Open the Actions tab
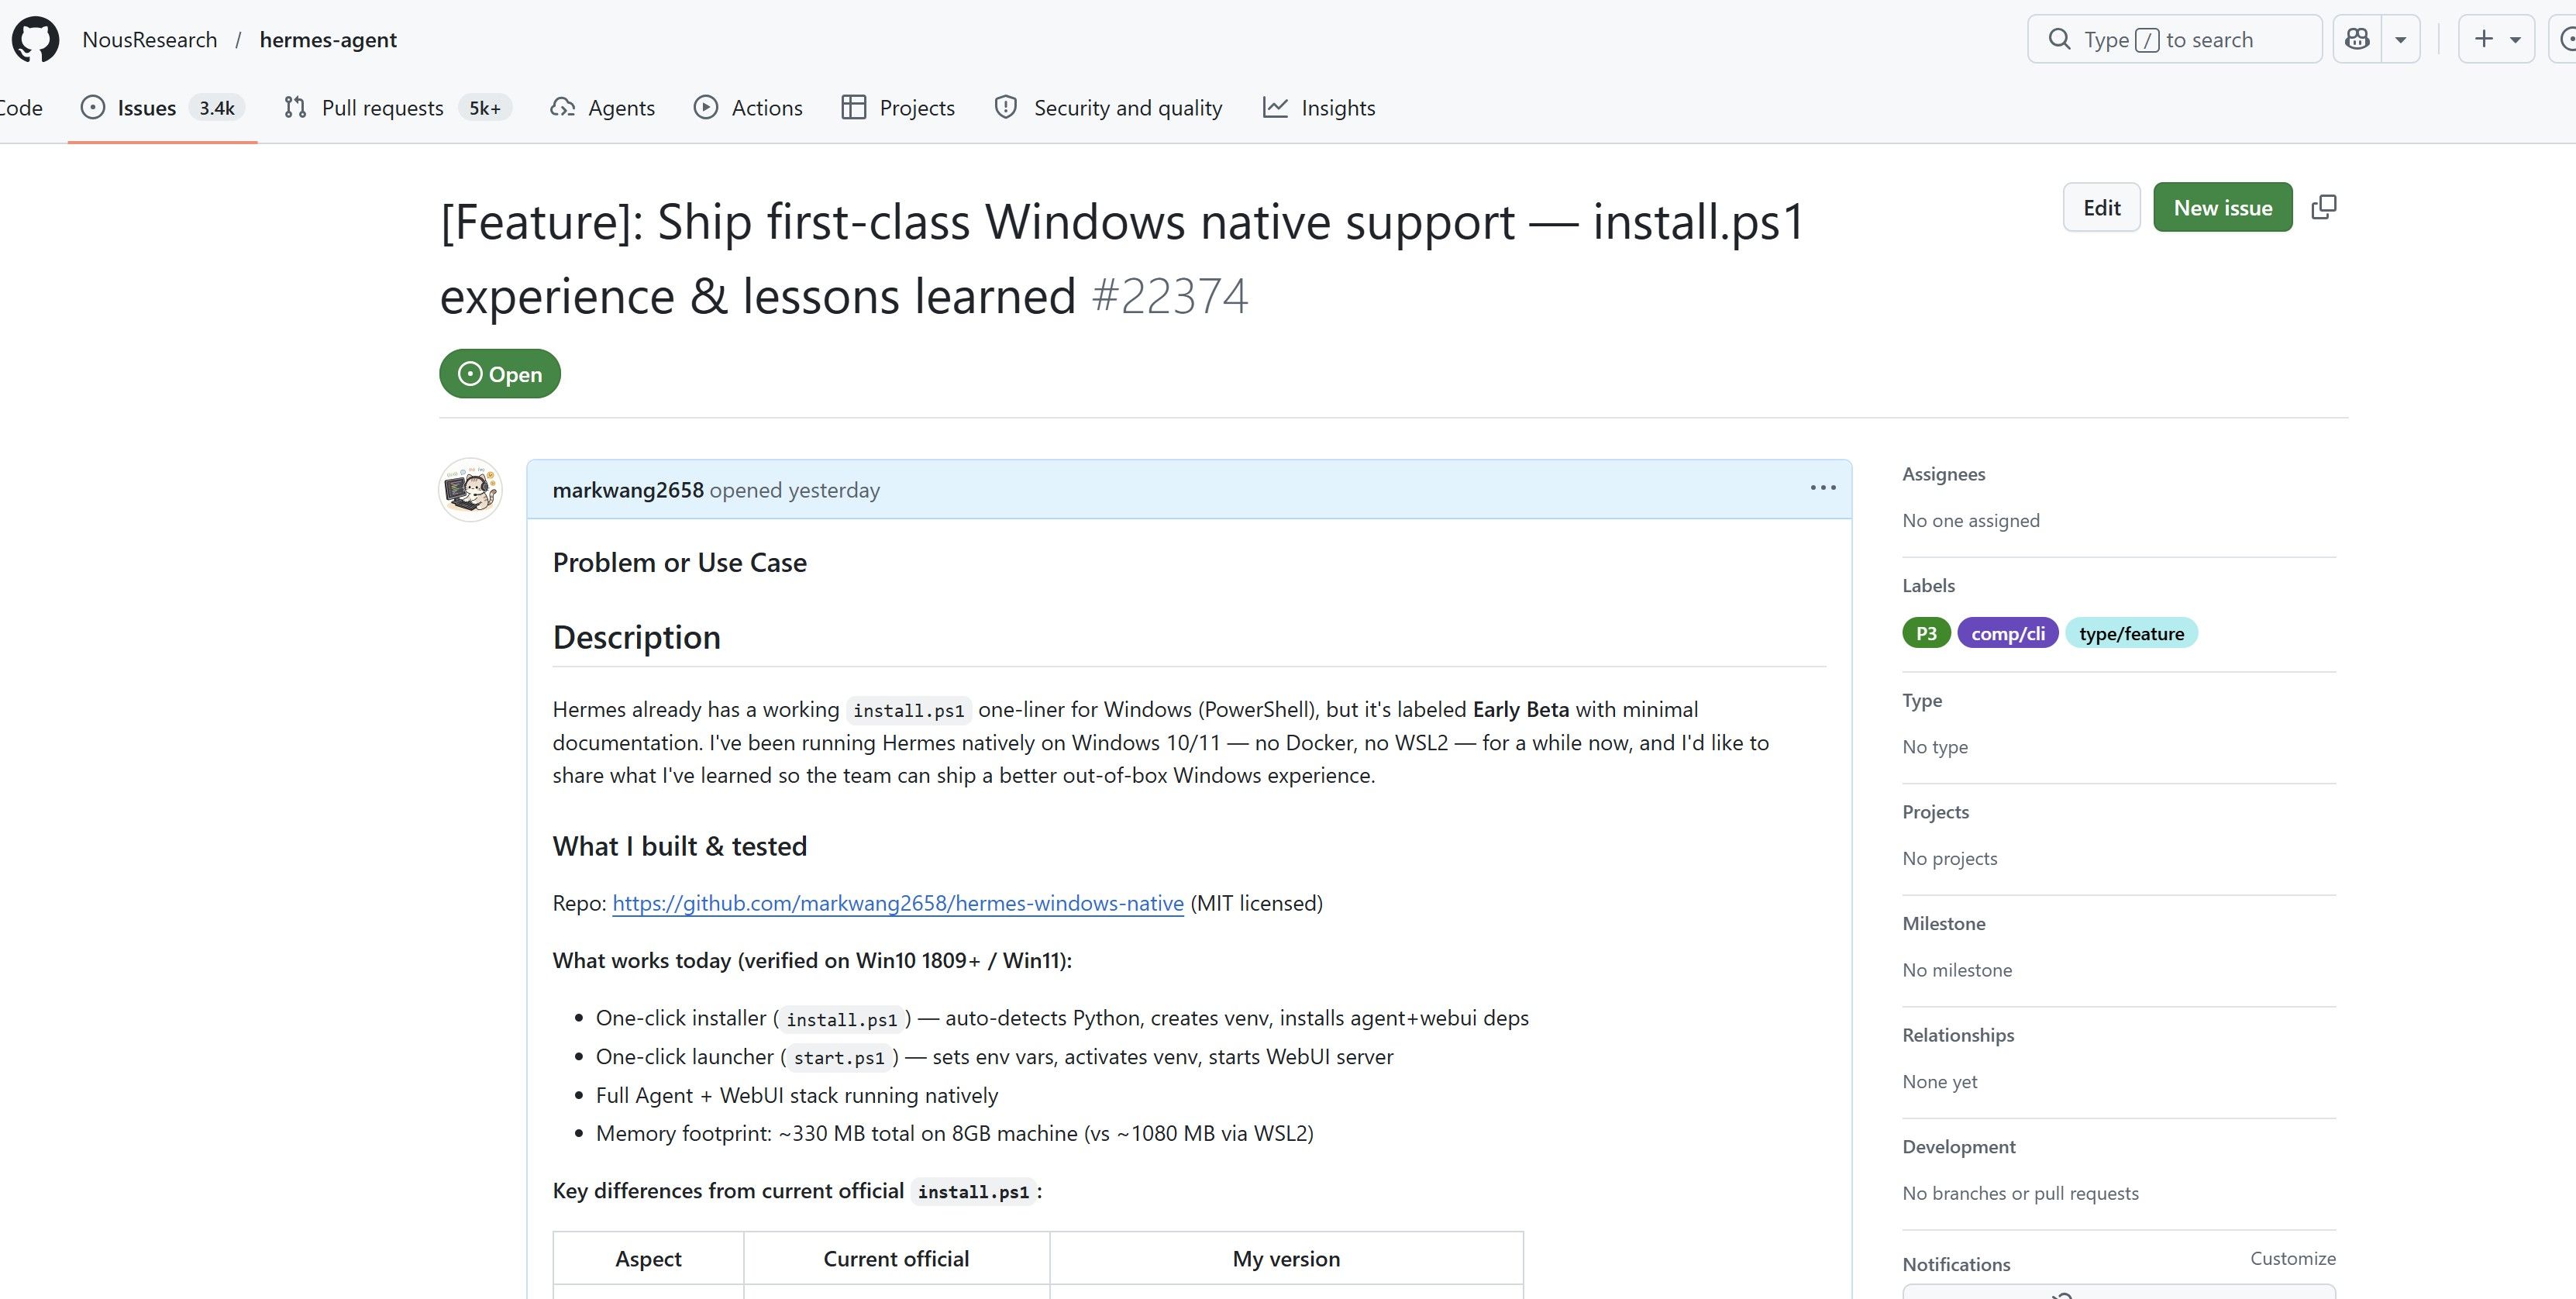The image size is (2576, 1299). [x=748, y=108]
